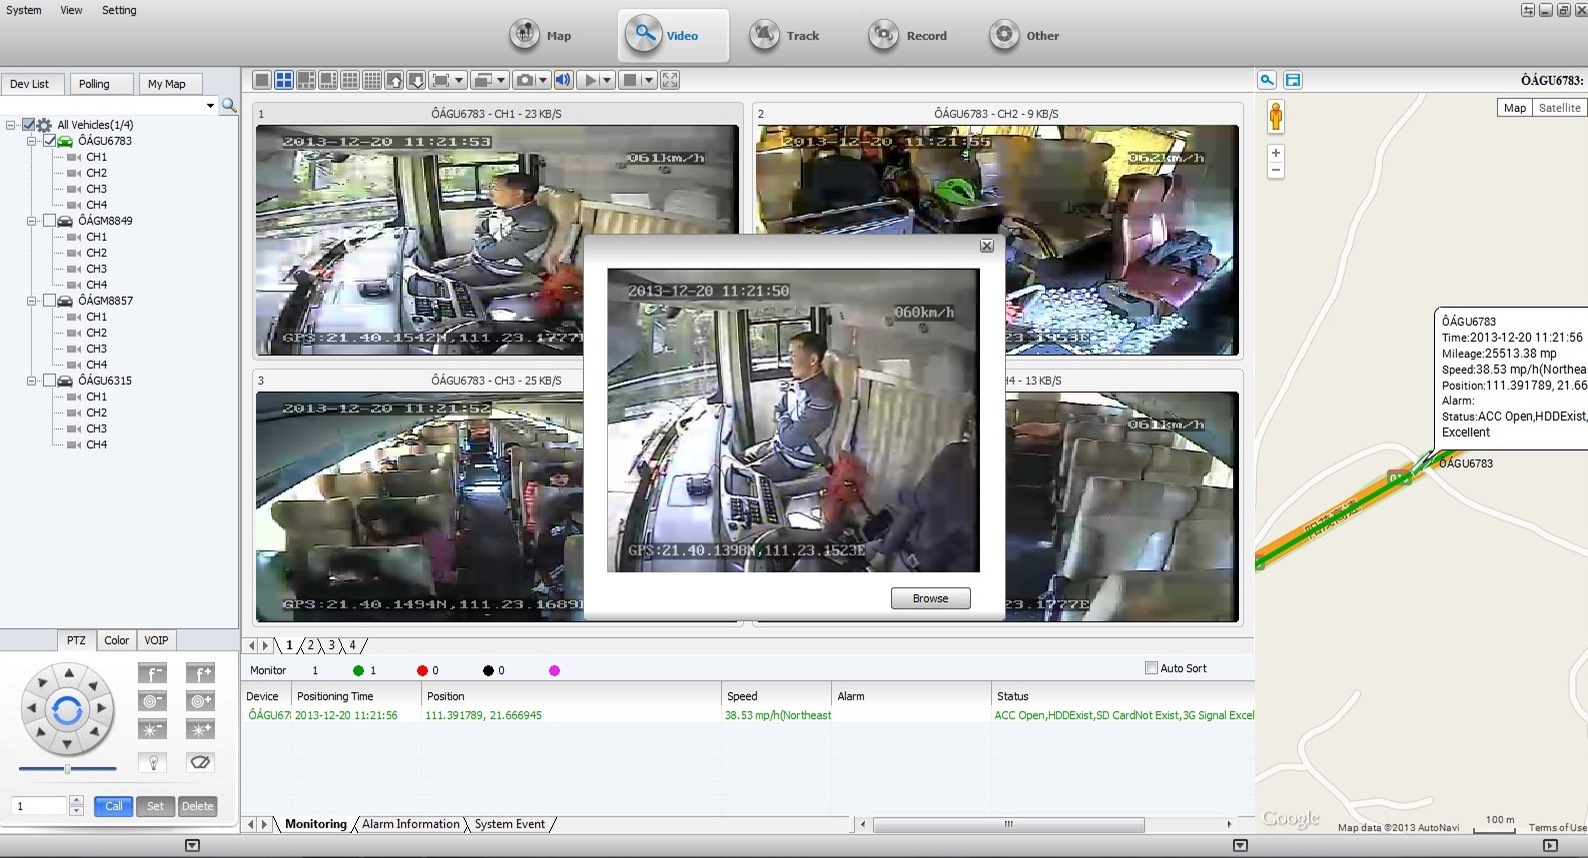
Task: Open the Setting menu
Action: point(119,10)
